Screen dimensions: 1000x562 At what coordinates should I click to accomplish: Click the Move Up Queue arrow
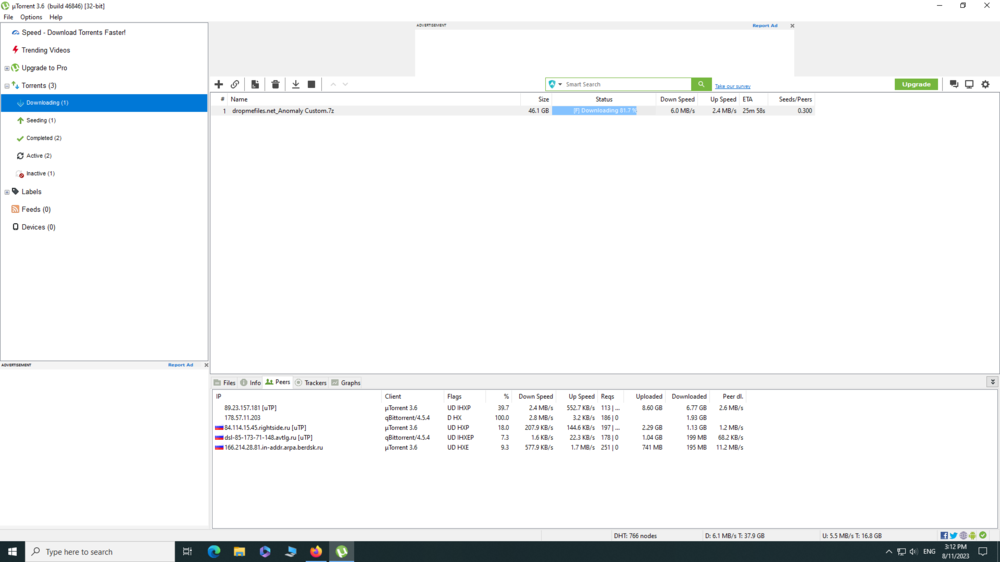[333, 84]
